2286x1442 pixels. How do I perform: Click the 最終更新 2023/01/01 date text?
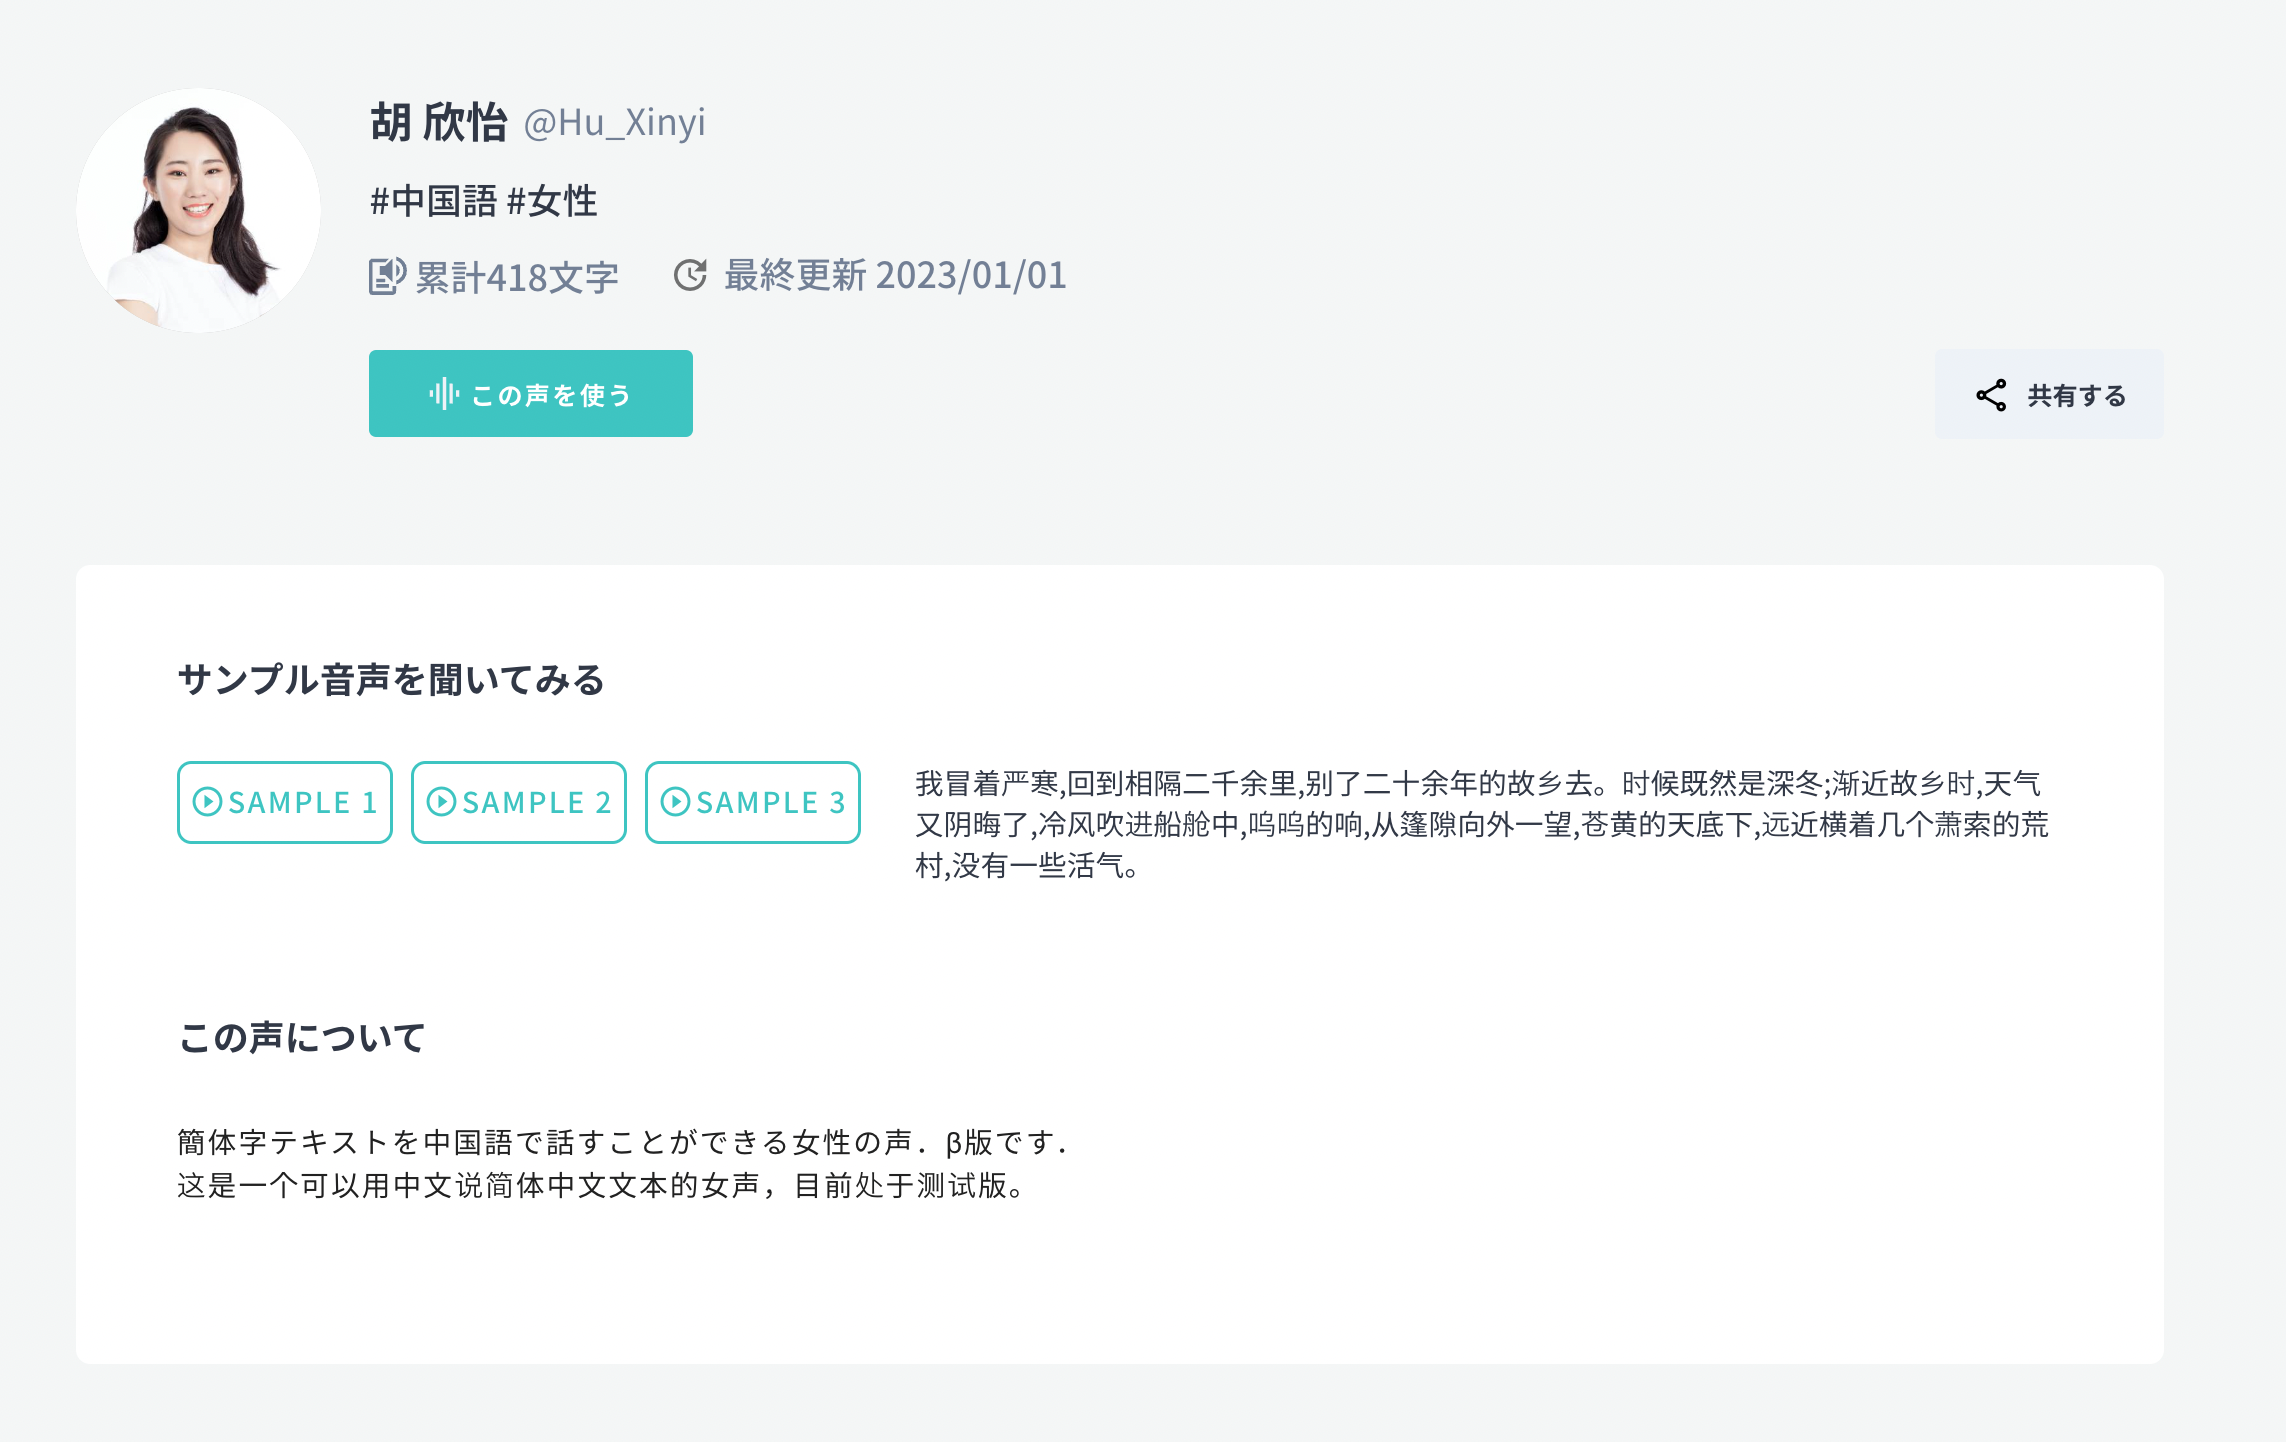click(893, 277)
